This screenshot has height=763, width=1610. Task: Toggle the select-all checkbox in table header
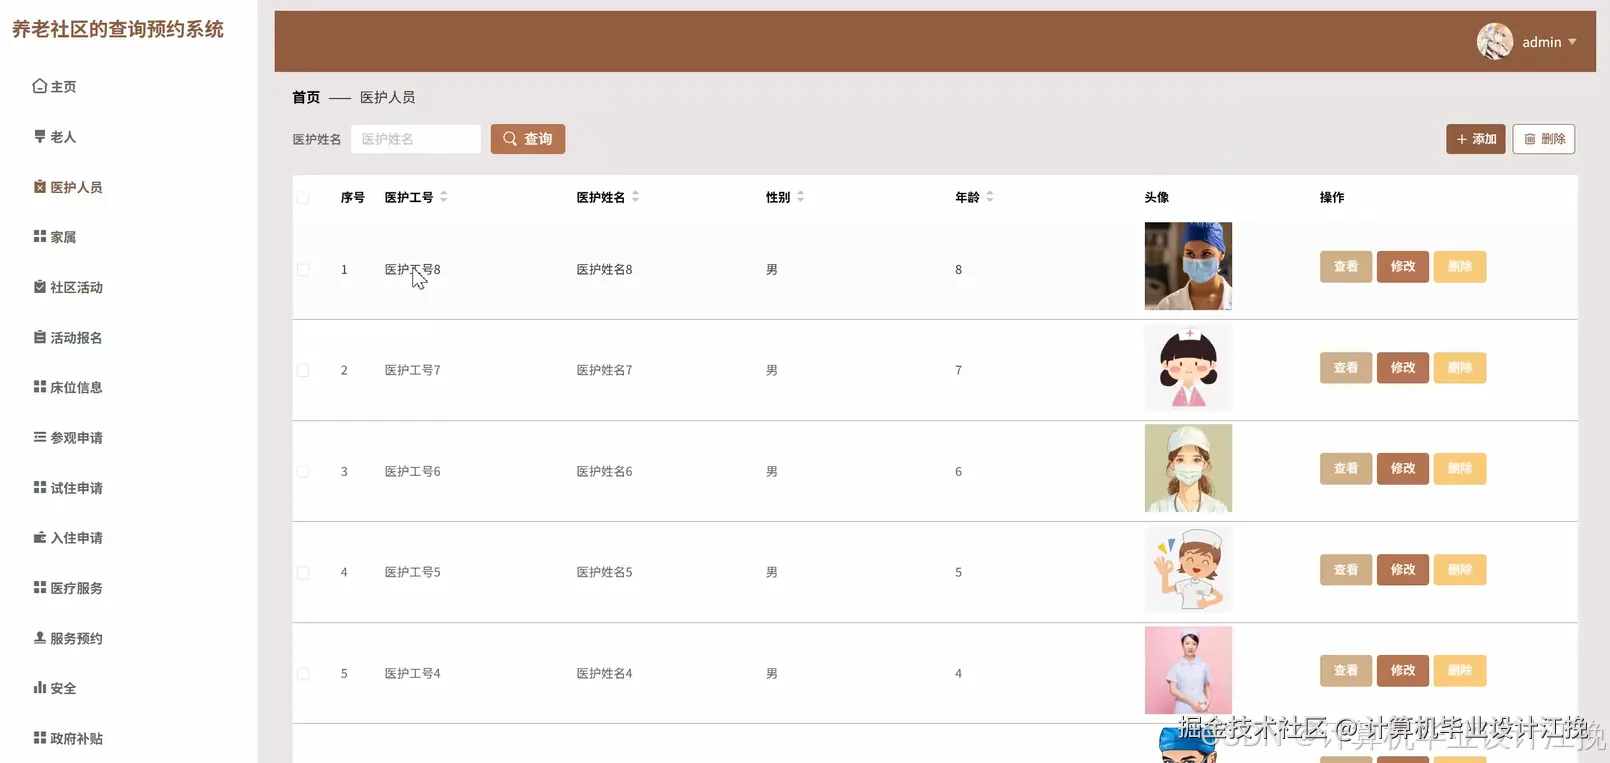(x=303, y=198)
